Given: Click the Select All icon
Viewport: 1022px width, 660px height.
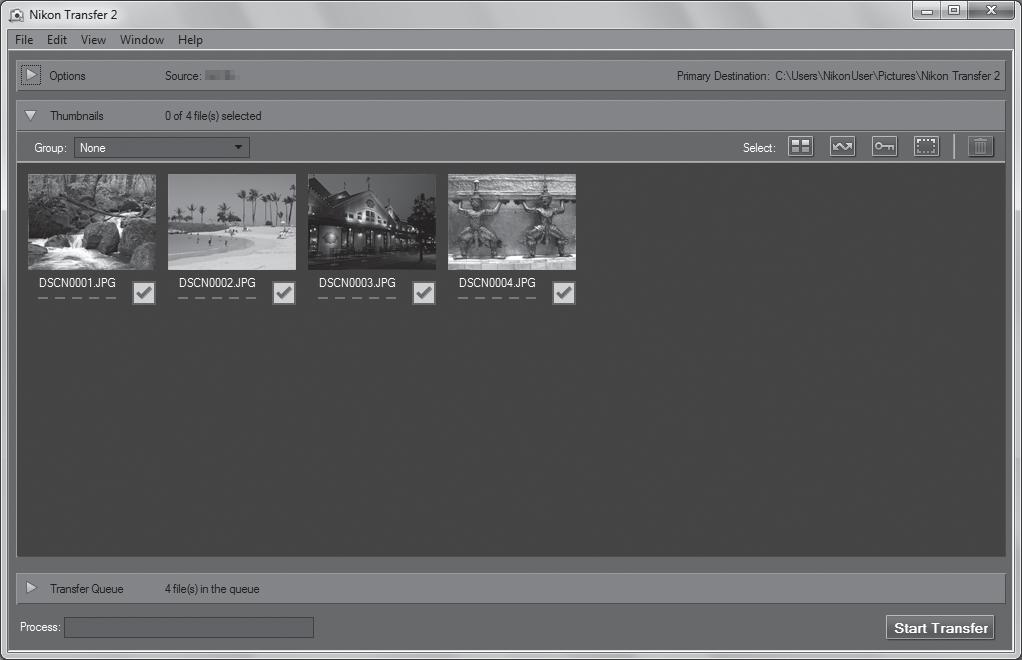Looking at the screenshot, I should pyautogui.click(x=800, y=147).
